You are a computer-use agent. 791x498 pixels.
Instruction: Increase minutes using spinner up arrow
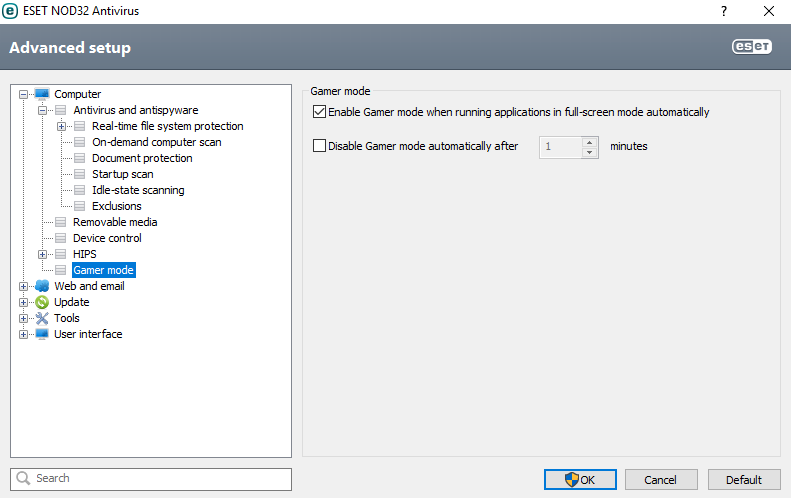[589, 141]
